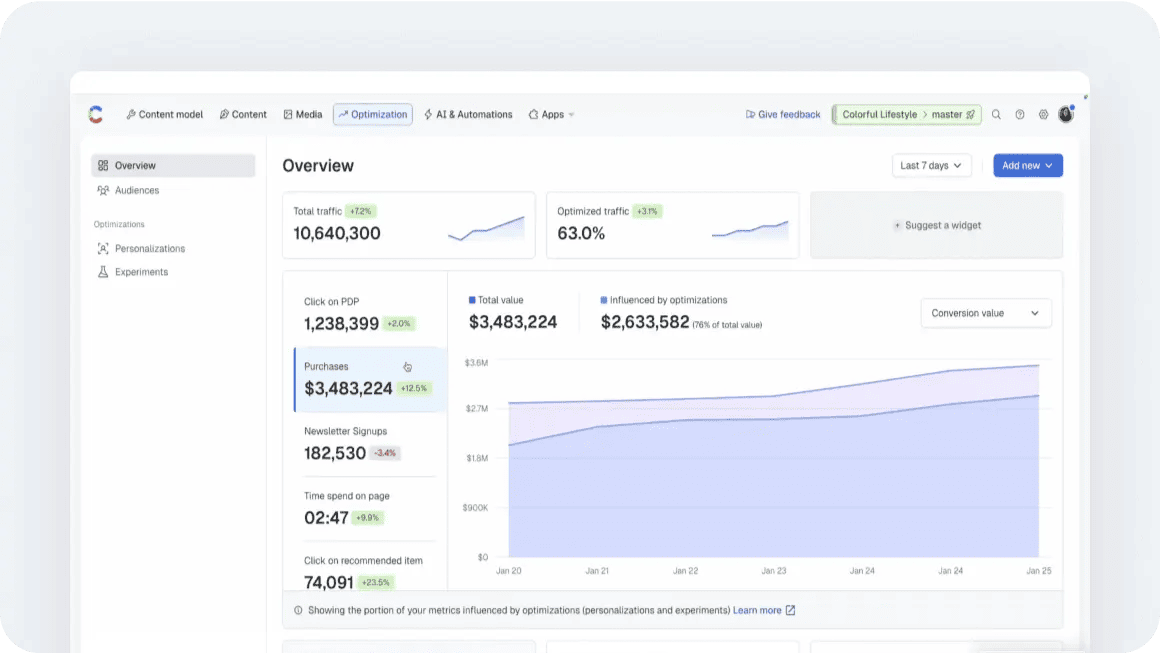
Task: Expand the Apps dropdown in the navigation
Action: click(551, 114)
